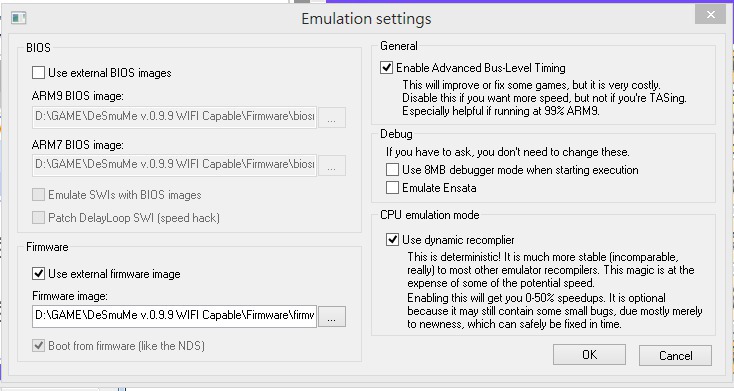734x391 pixels.
Task: Browse for ARM9 BIOS image file
Action: click(x=332, y=118)
